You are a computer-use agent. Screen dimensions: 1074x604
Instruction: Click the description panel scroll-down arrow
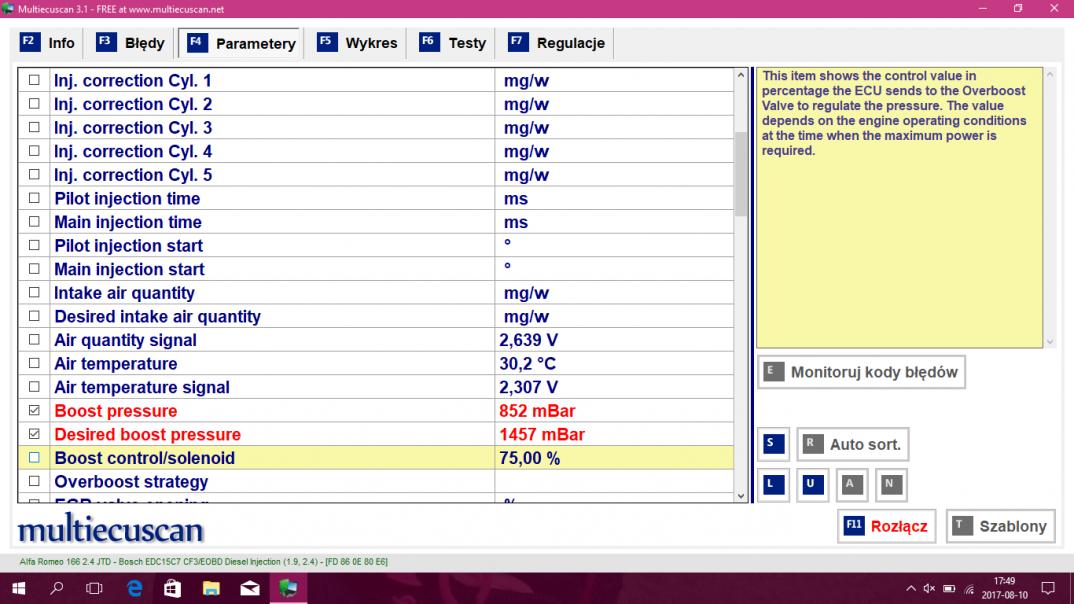(1049, 341)
